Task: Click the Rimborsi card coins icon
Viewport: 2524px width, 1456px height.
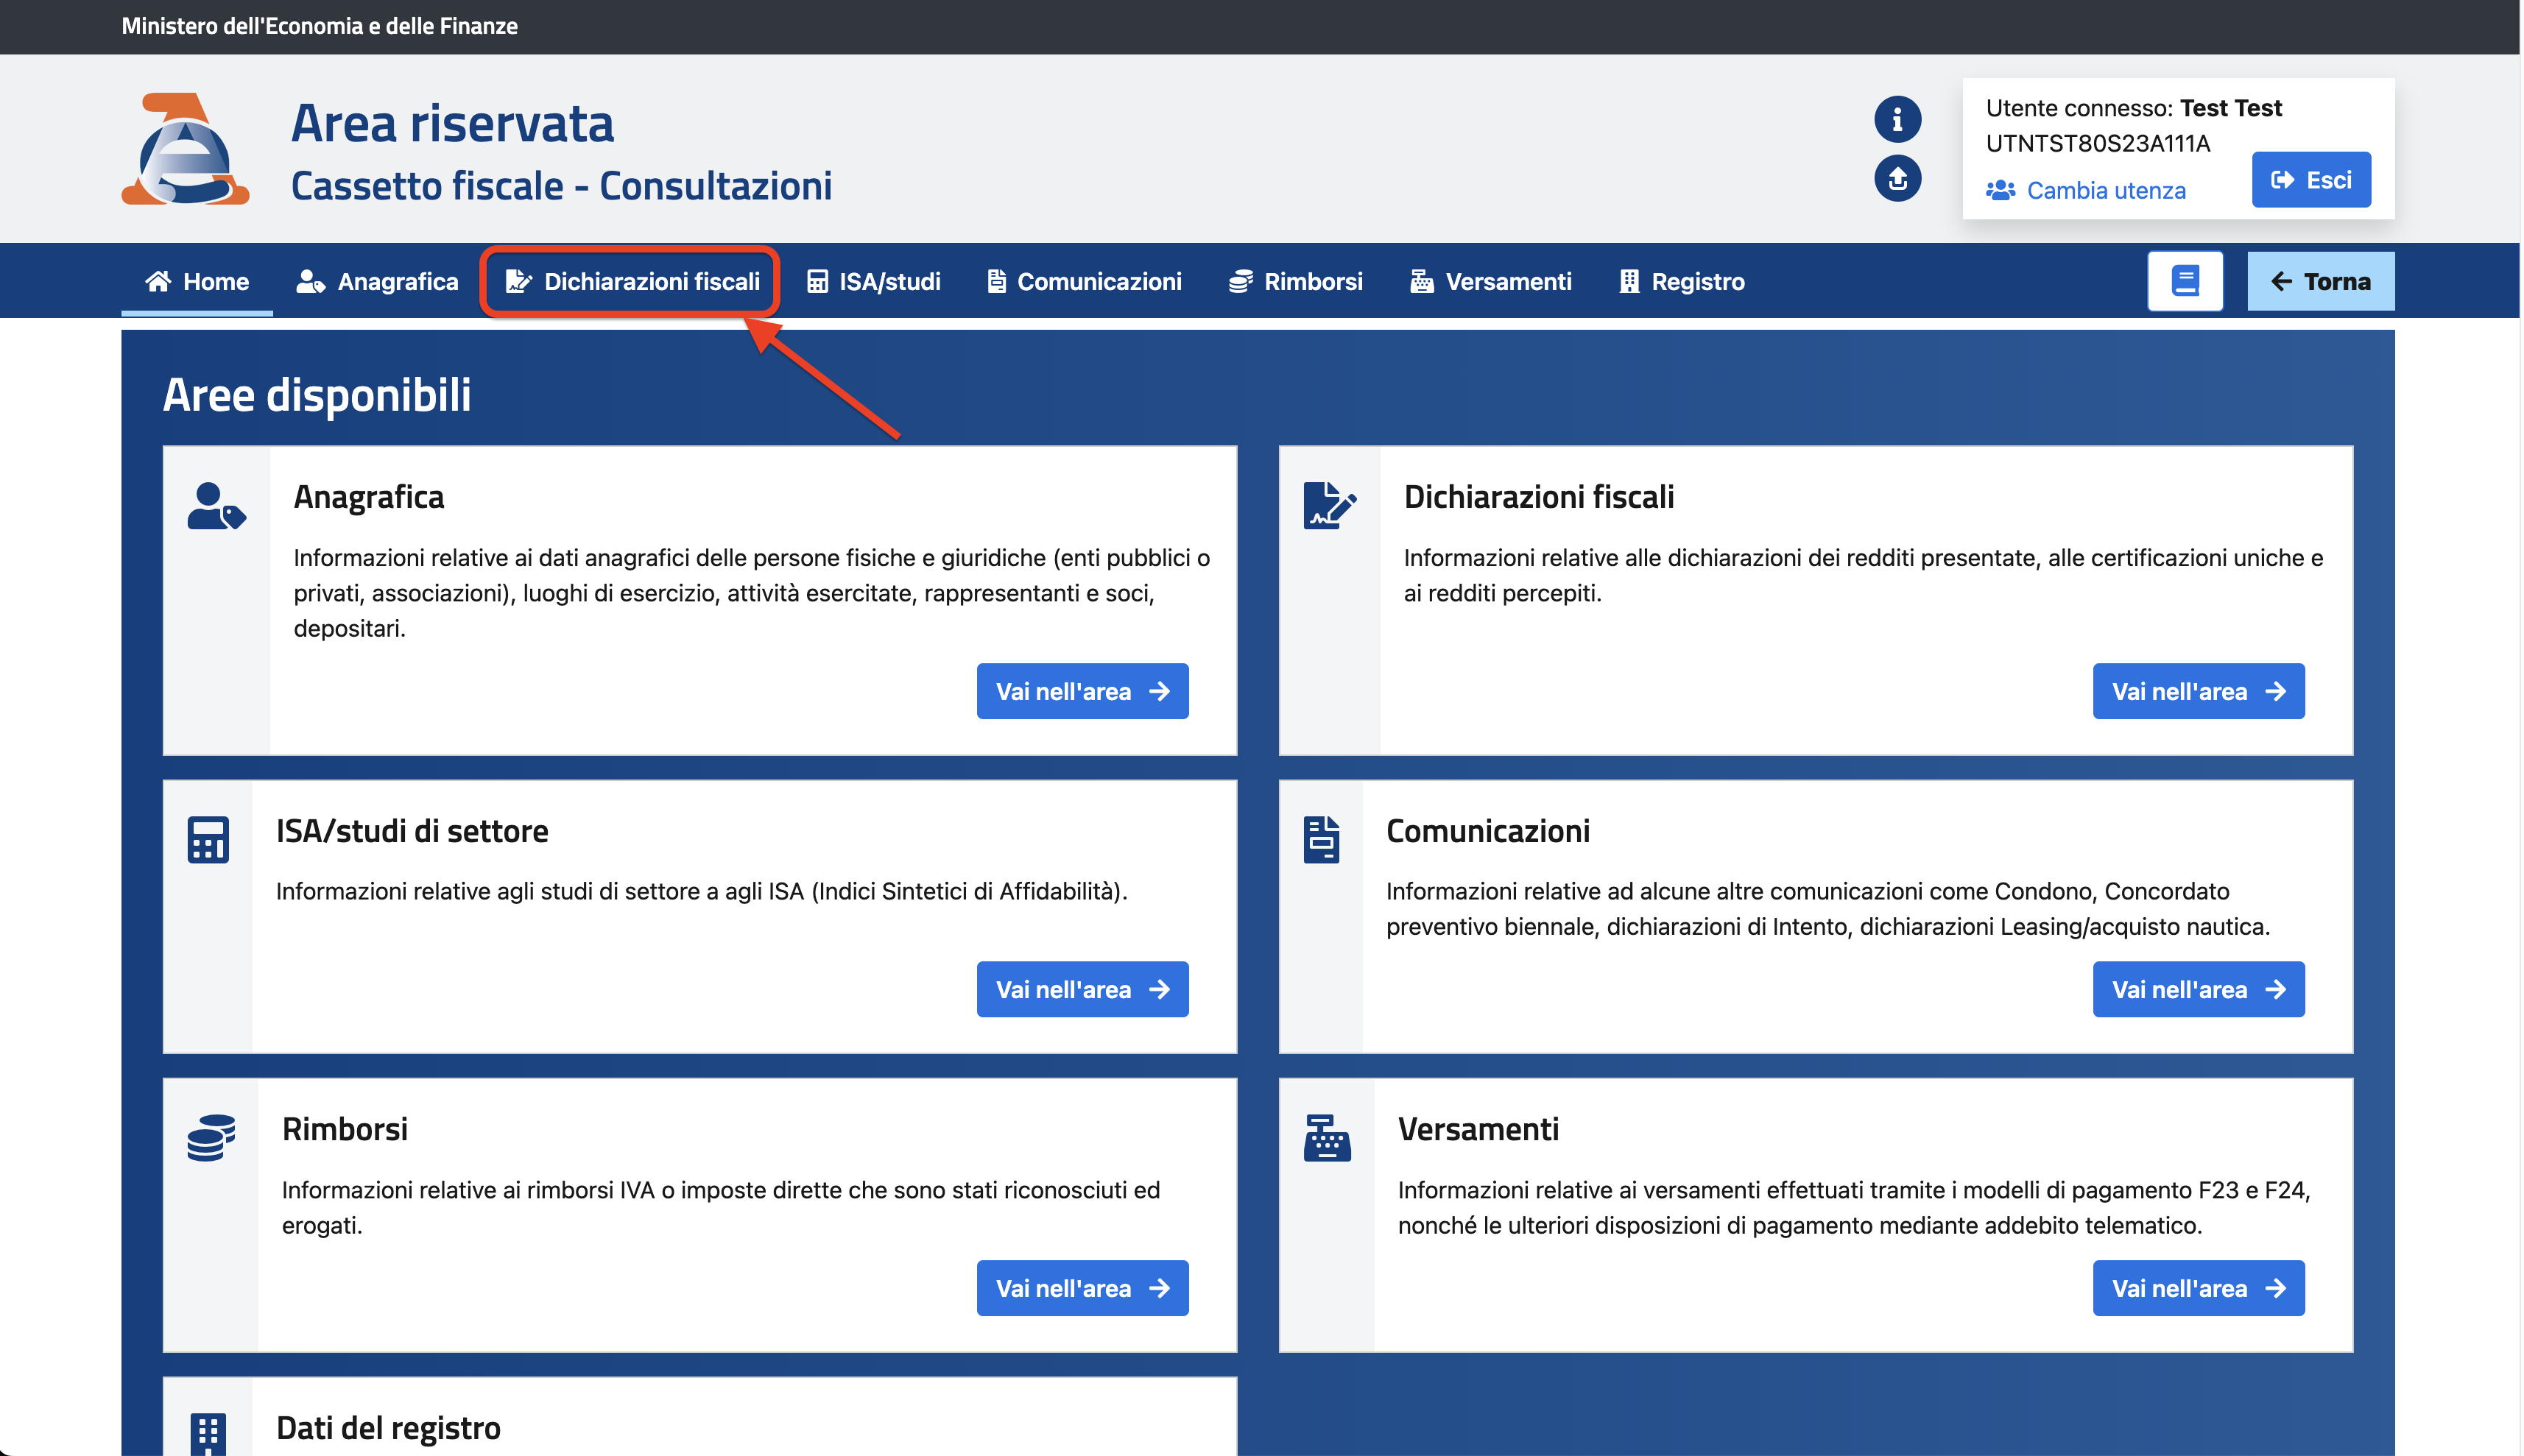Action: pyautogui.click(x=211, y=1137)
